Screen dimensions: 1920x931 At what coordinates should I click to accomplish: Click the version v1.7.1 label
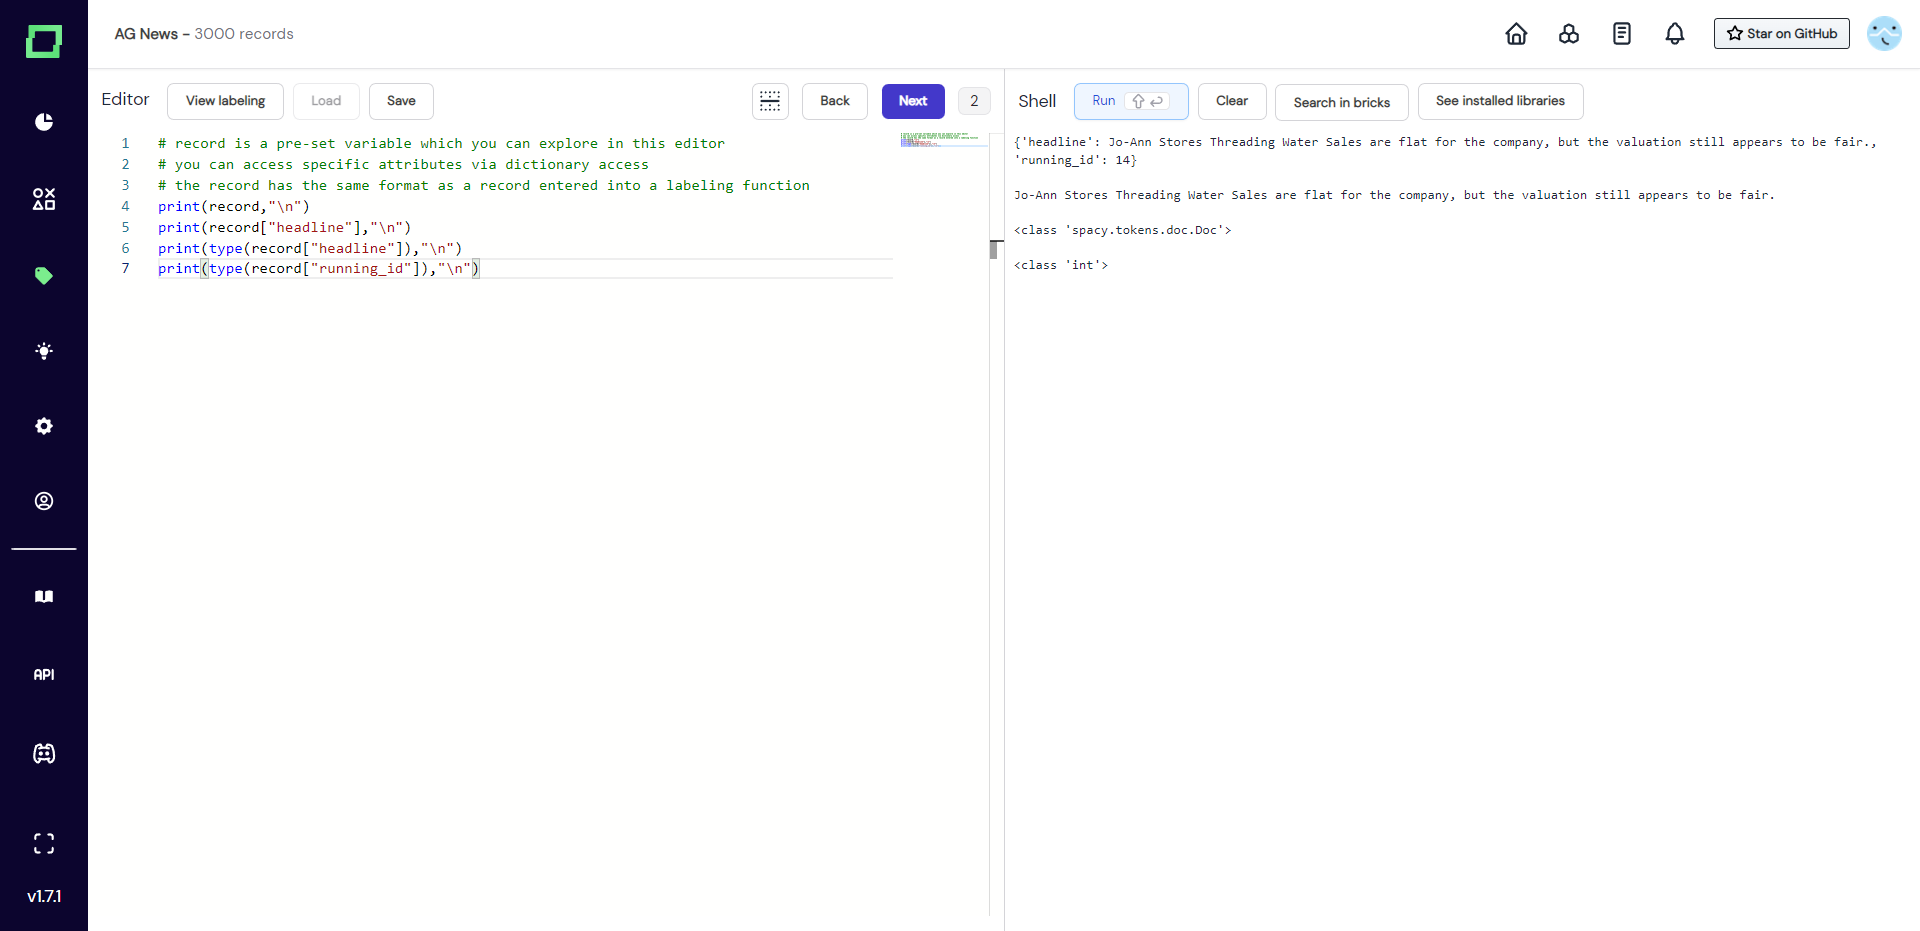44,896
